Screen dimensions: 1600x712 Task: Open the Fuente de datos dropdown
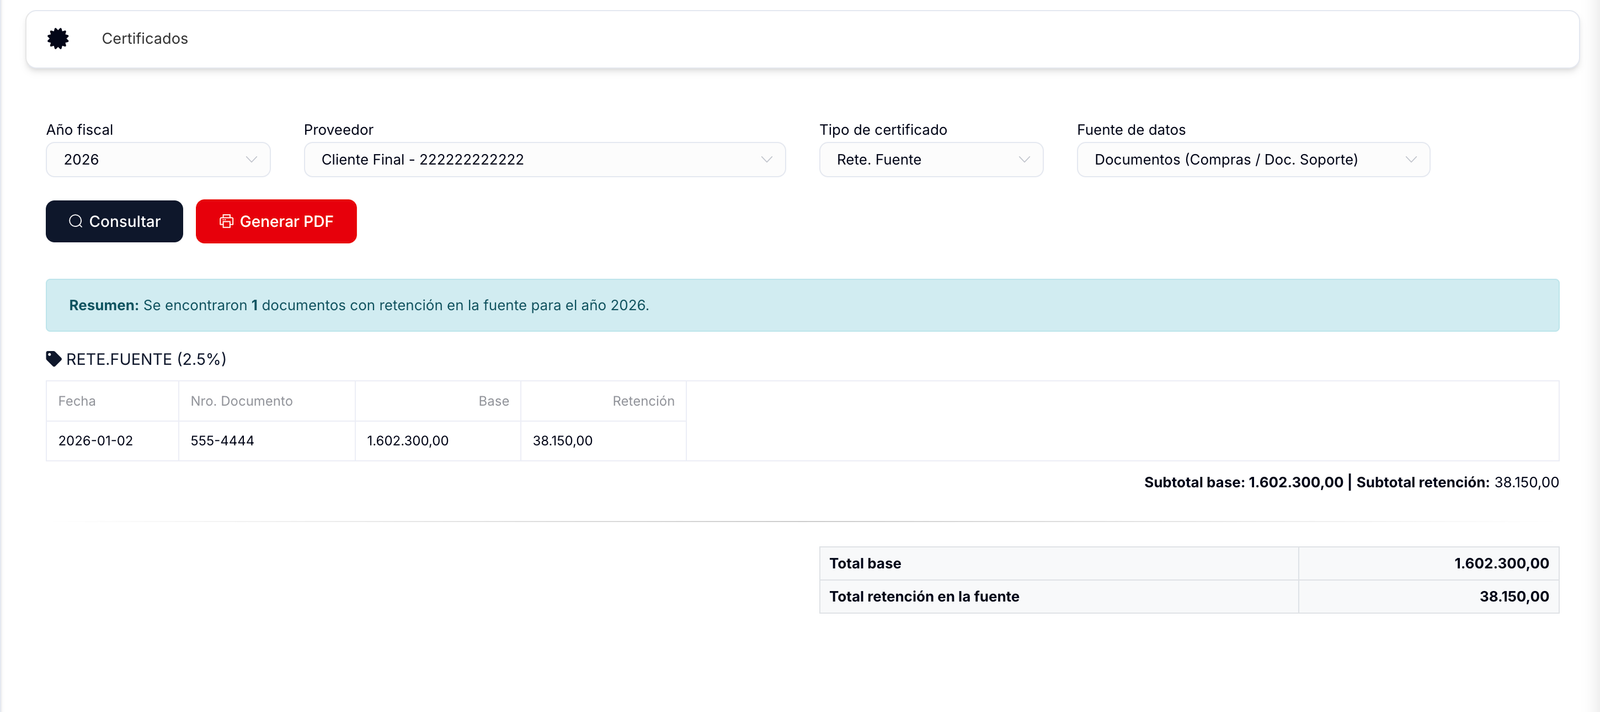point(1253,160)
